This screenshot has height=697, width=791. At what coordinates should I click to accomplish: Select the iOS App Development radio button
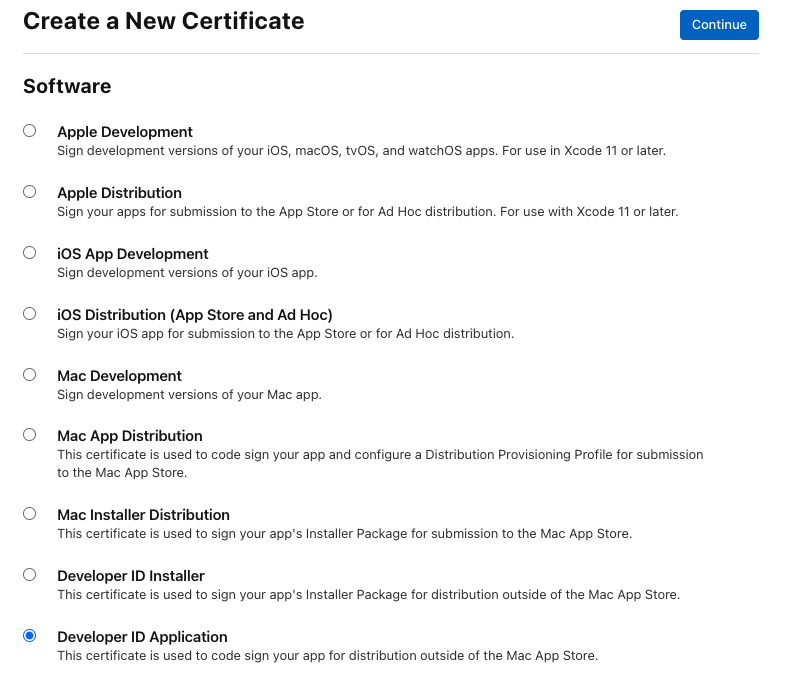[30, 253]
